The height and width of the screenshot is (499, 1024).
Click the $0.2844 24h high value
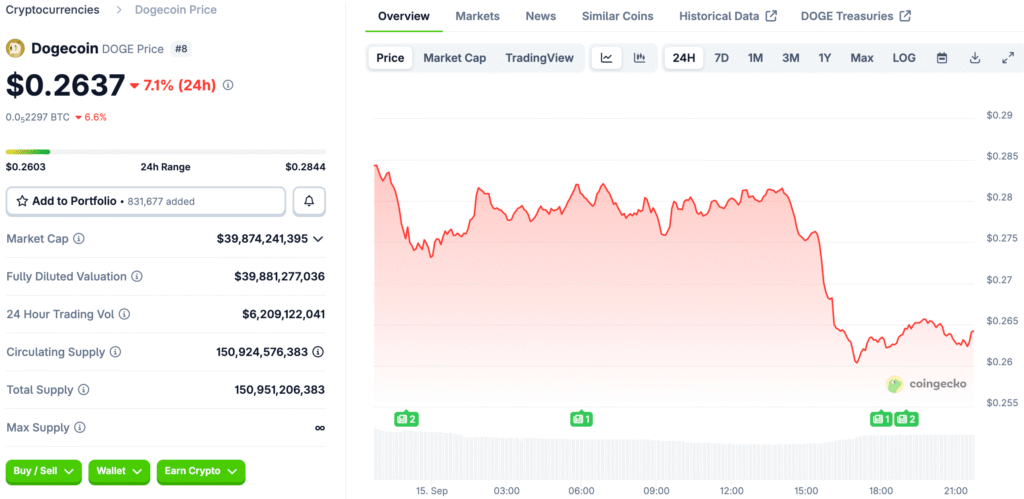point(305,167)
